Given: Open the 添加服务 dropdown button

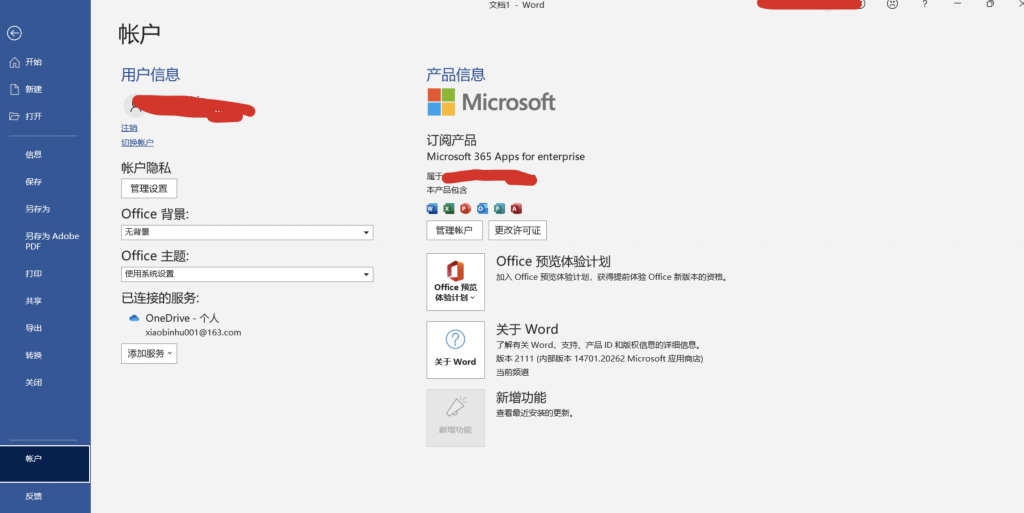Looking at the screenshot, I should click(149, 354).
